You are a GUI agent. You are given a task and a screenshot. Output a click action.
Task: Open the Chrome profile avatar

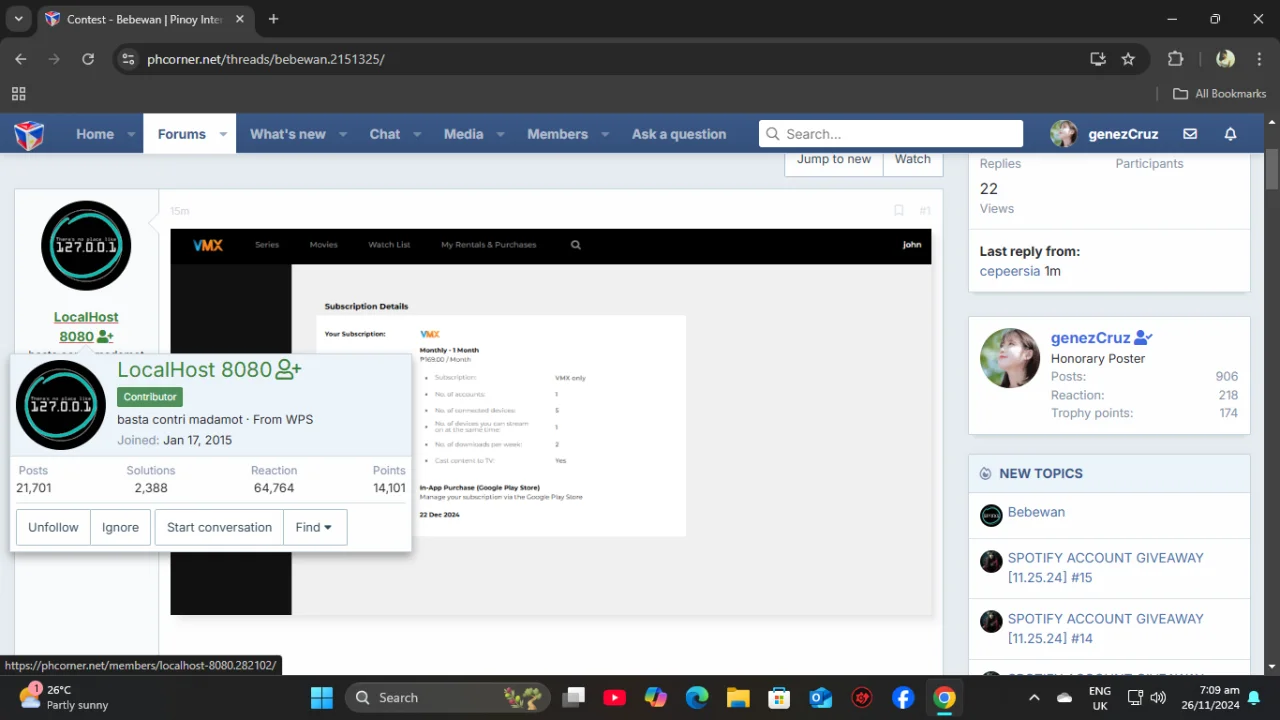[x=1225, y=59]
